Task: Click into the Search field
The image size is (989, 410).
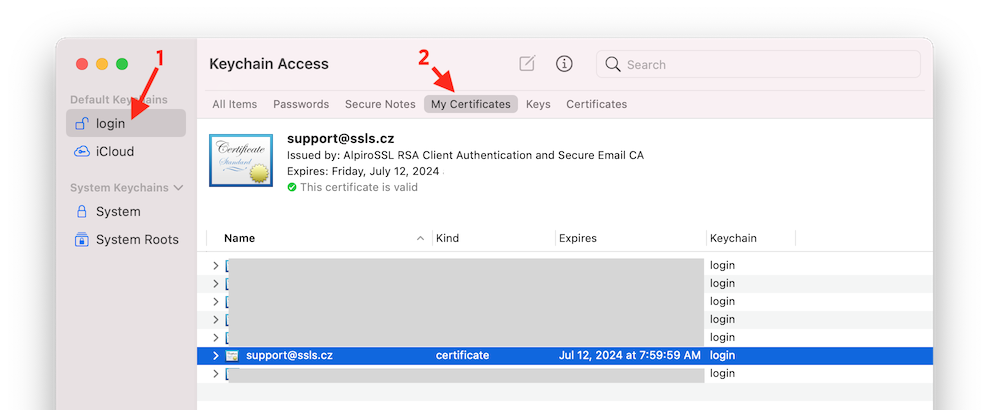Action: pos(770,64)
